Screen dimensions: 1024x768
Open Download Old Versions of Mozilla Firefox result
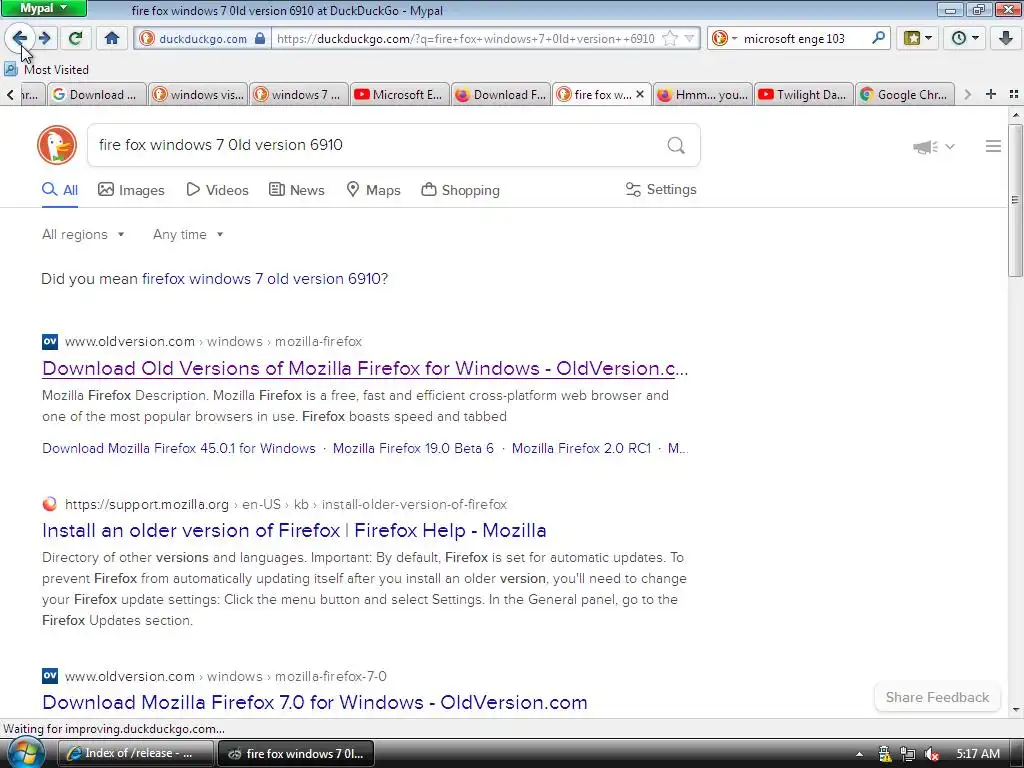(x=365, y=368)
